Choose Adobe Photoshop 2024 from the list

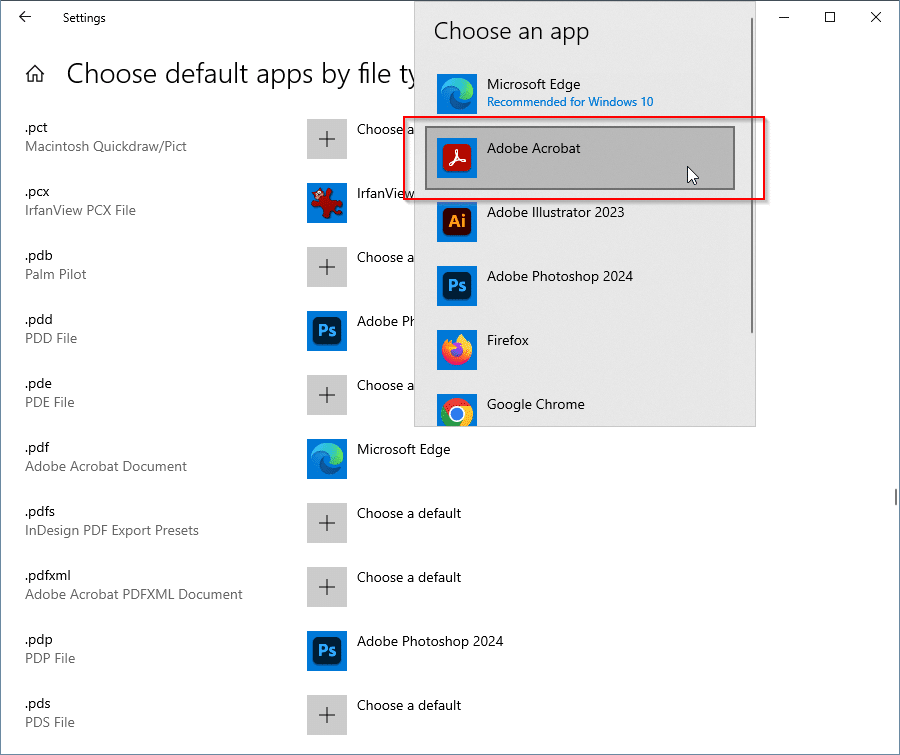(580, 286)
